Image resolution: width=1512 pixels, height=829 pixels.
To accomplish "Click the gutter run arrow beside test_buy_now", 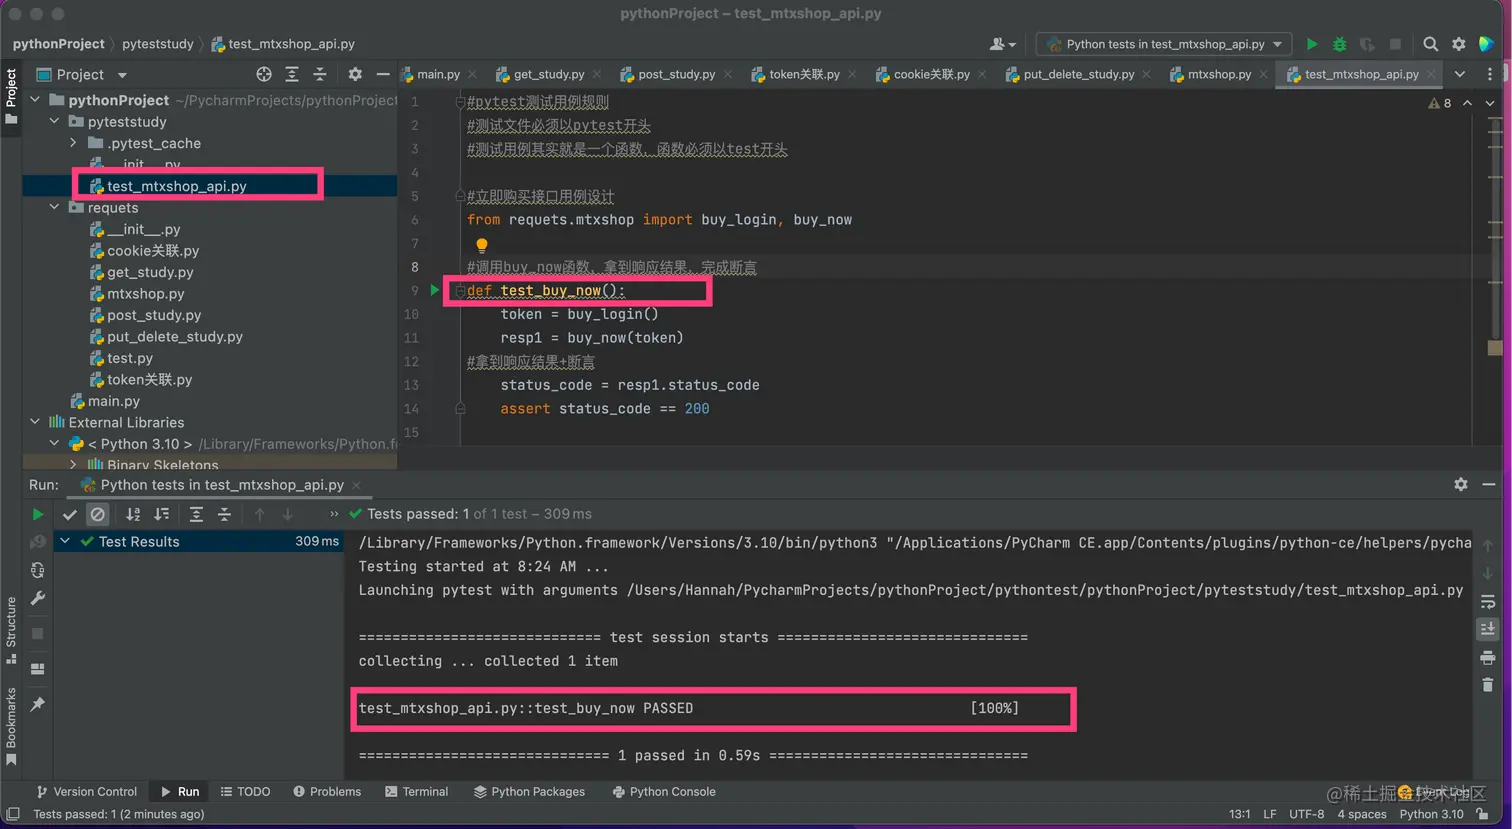I will pos(435,290).
